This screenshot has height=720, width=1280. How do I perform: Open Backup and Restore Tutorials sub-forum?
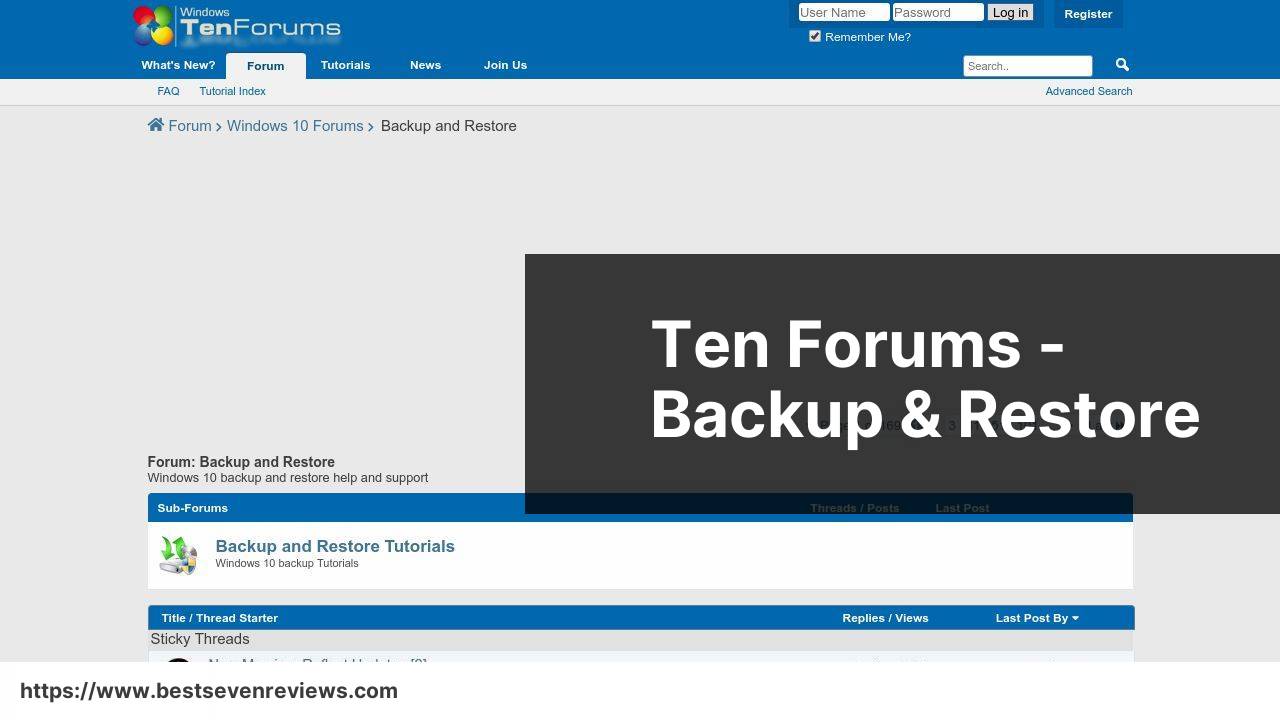pos(335,546)
